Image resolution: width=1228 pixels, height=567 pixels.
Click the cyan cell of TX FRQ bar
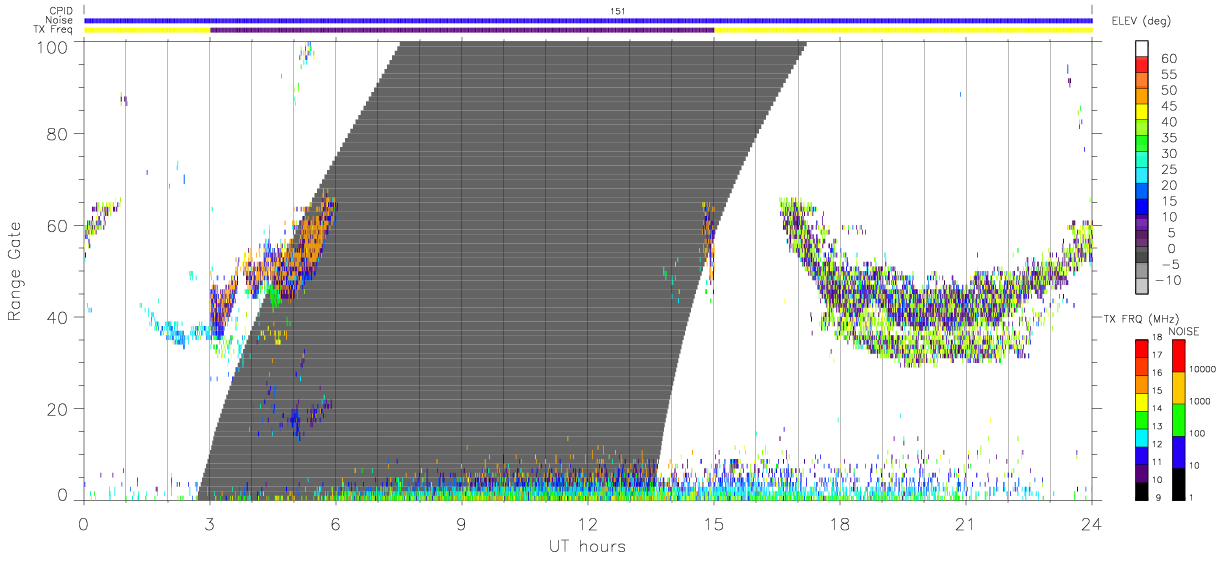(1141, 437)
